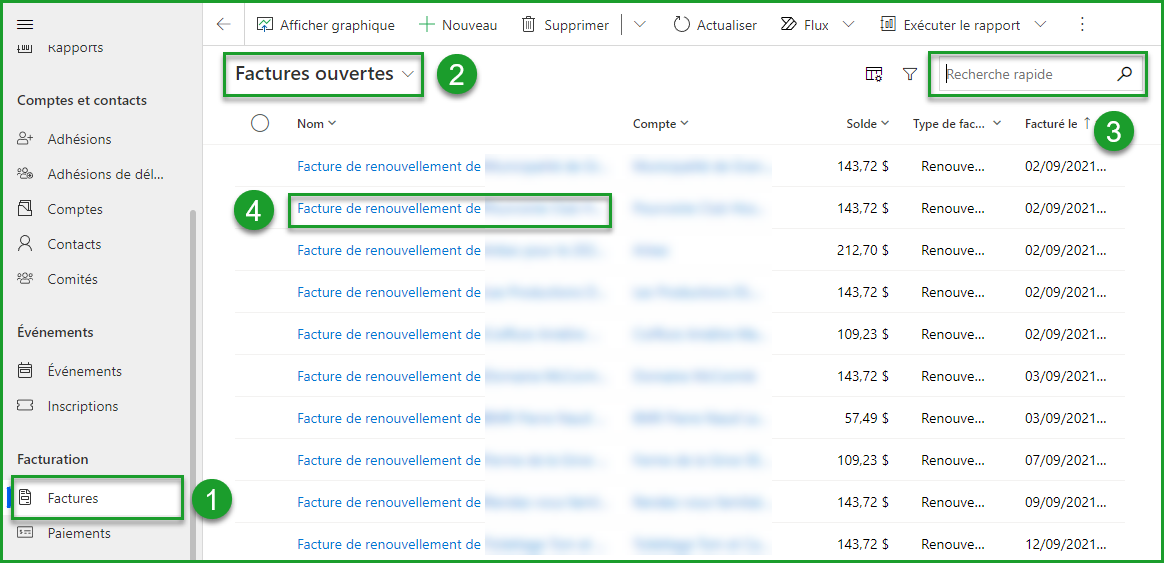The width and height of the screenshot is (1164, 563).
Task: Click the Recherche rapide search field
Action: pos(1025,74)
